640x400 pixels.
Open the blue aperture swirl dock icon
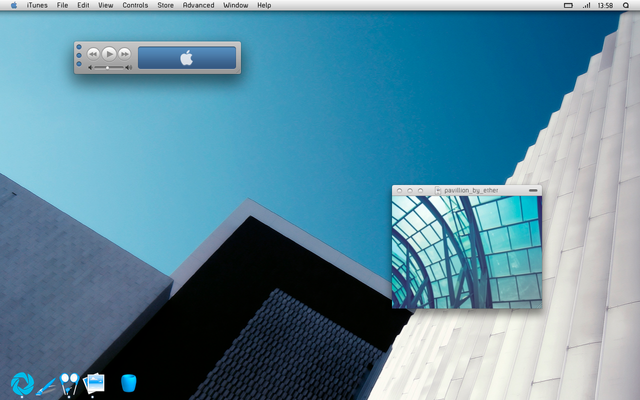[x=22, y=384]
